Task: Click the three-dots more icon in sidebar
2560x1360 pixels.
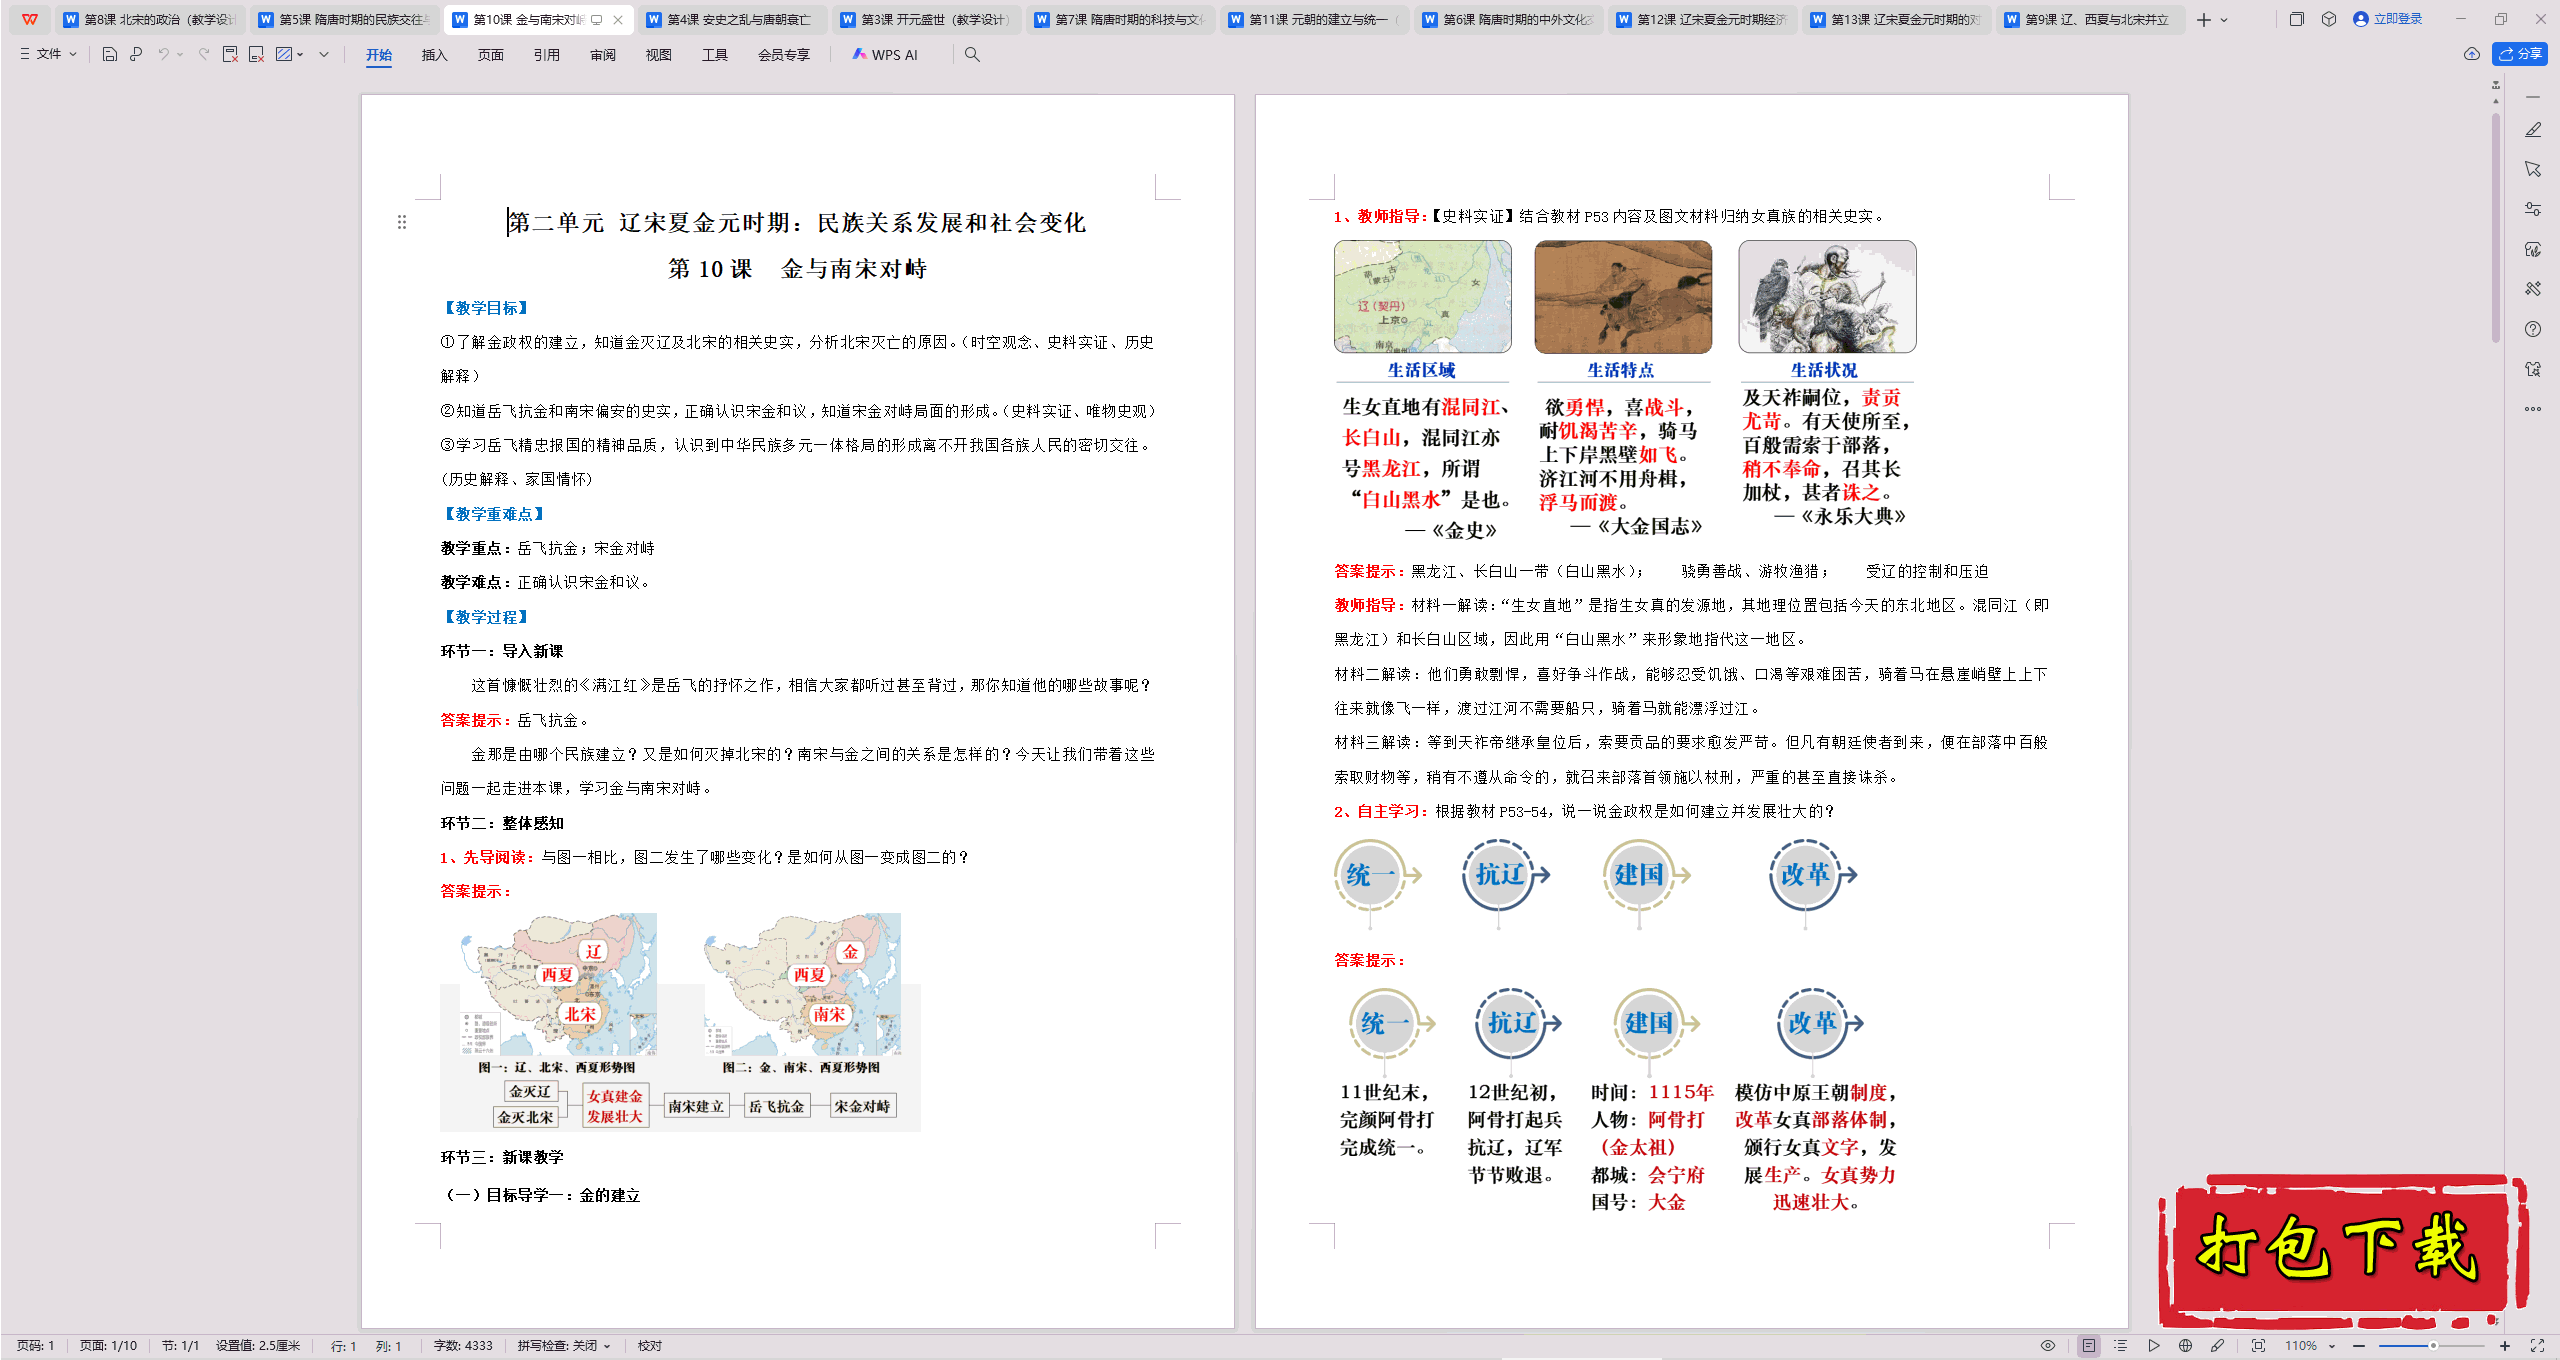Action: coord(2533,409)
